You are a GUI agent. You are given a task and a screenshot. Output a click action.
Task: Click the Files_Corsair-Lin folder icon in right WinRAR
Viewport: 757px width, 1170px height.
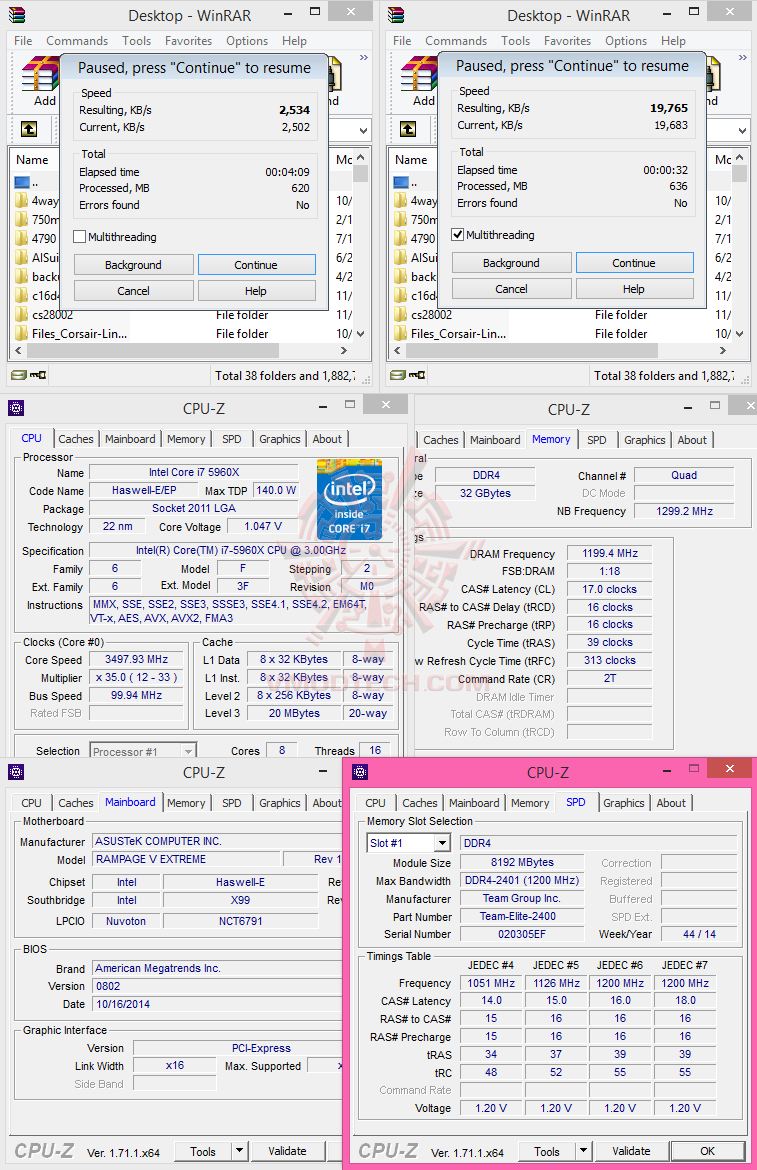[x=401, y=334]
